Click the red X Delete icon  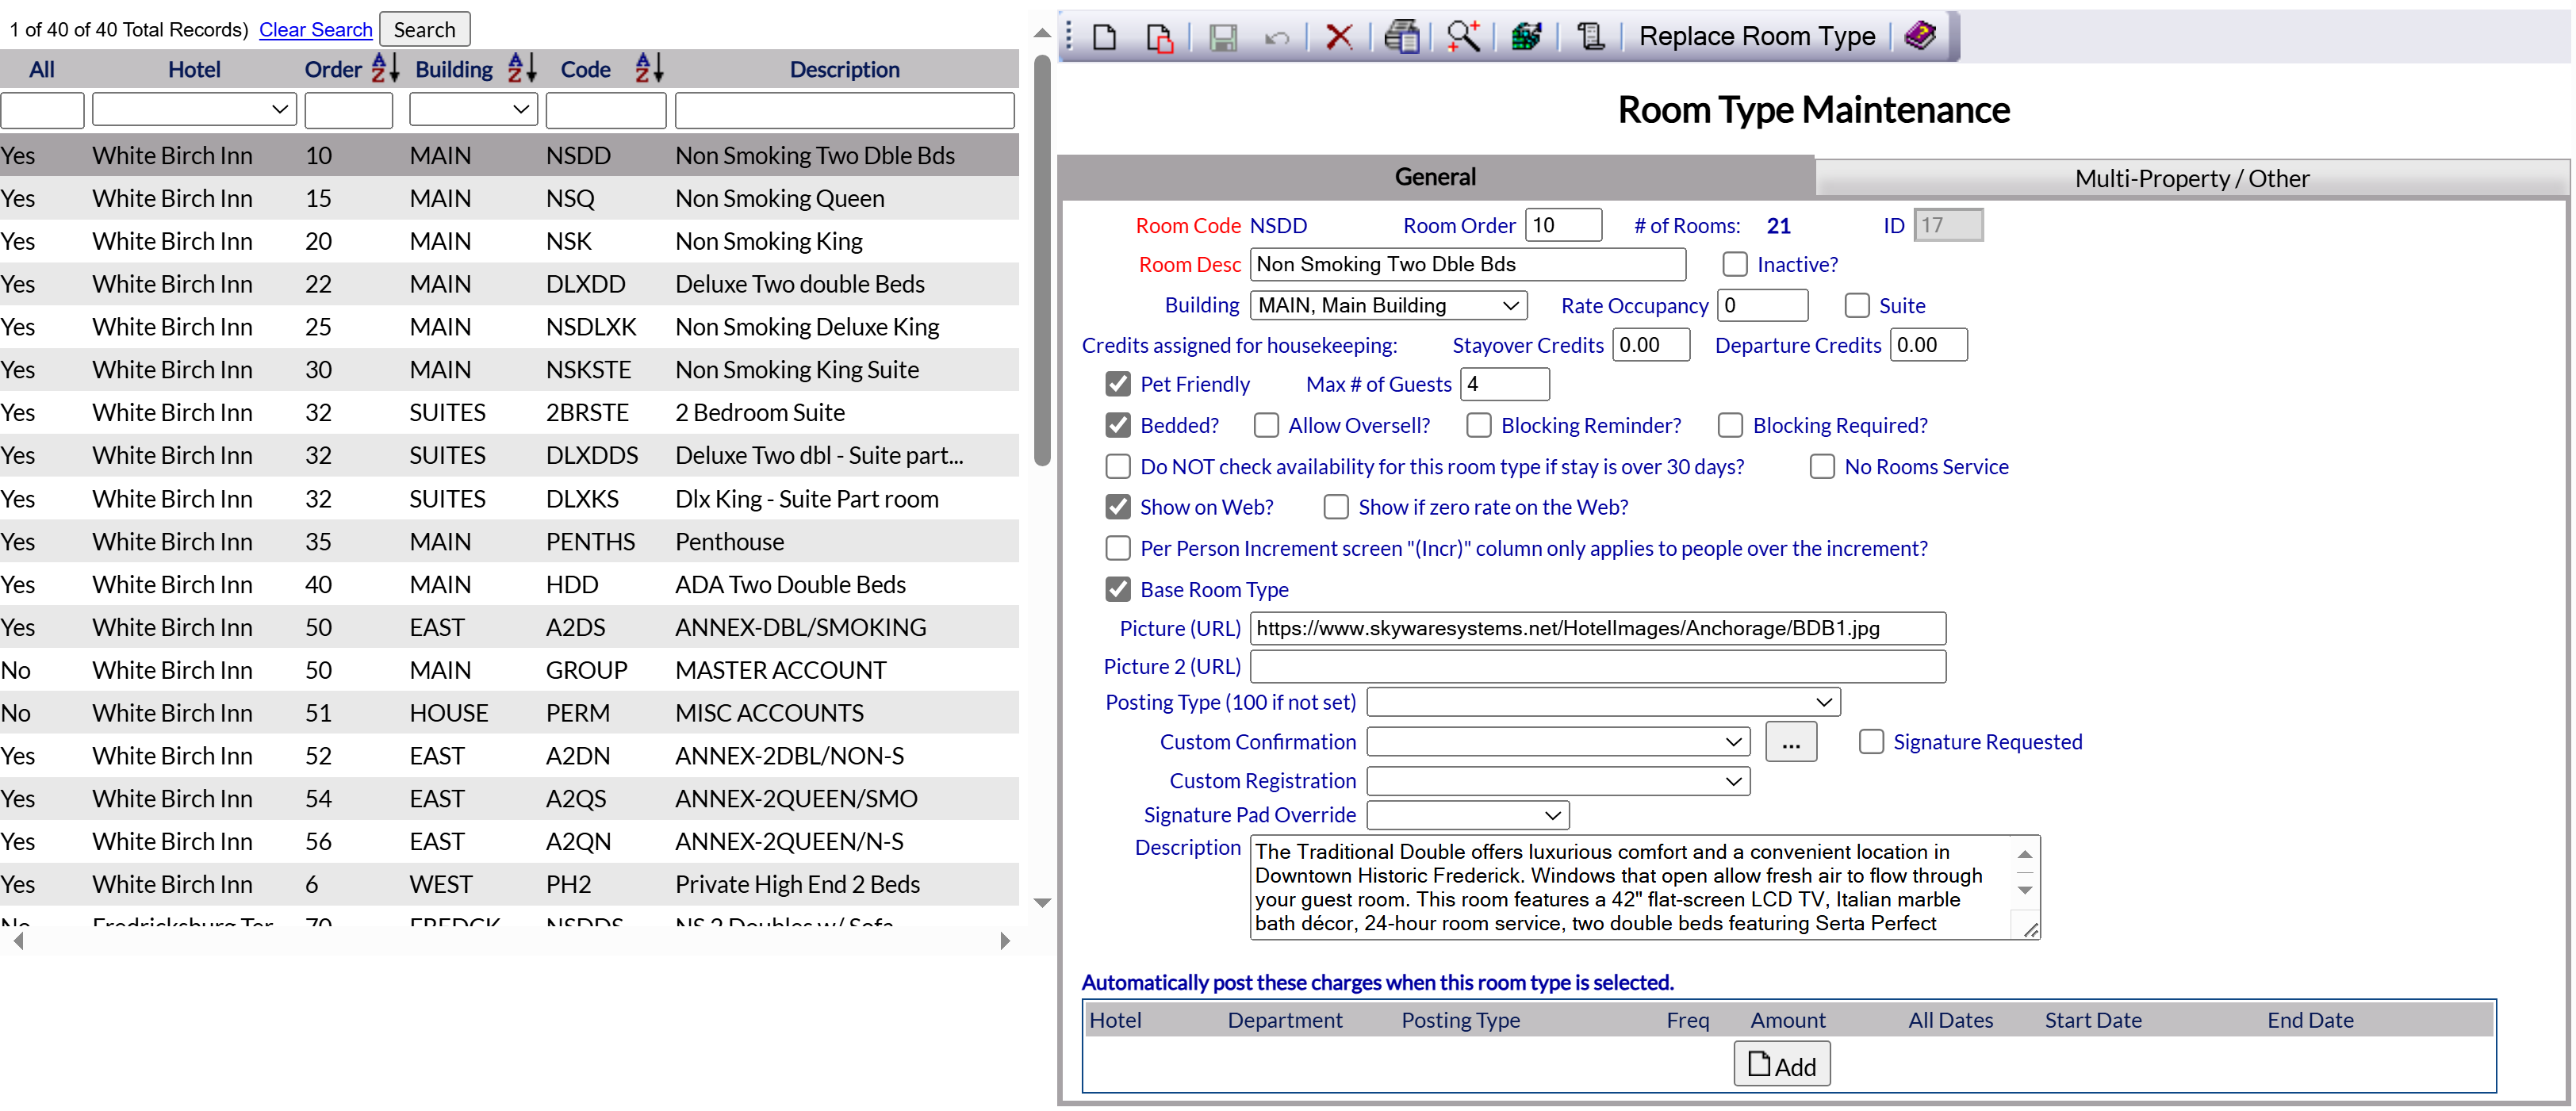tap(1339, 37)
